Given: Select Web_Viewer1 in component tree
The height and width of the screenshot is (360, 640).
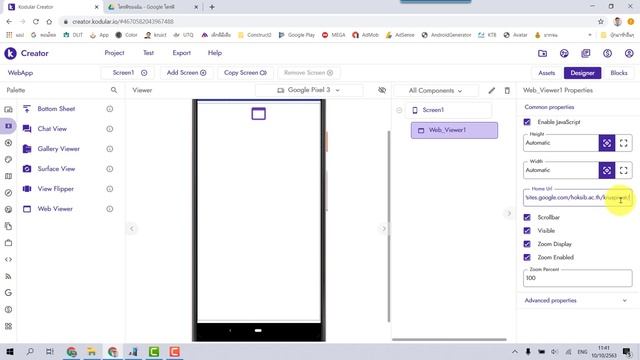Looking at the screenshot, I should tap(454, 130).
